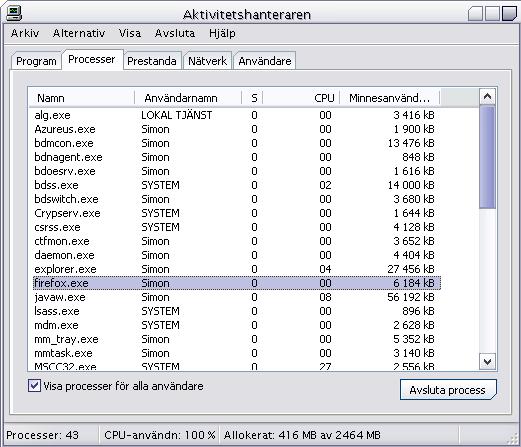Sort processes by the CPU column header

(301, 98)
